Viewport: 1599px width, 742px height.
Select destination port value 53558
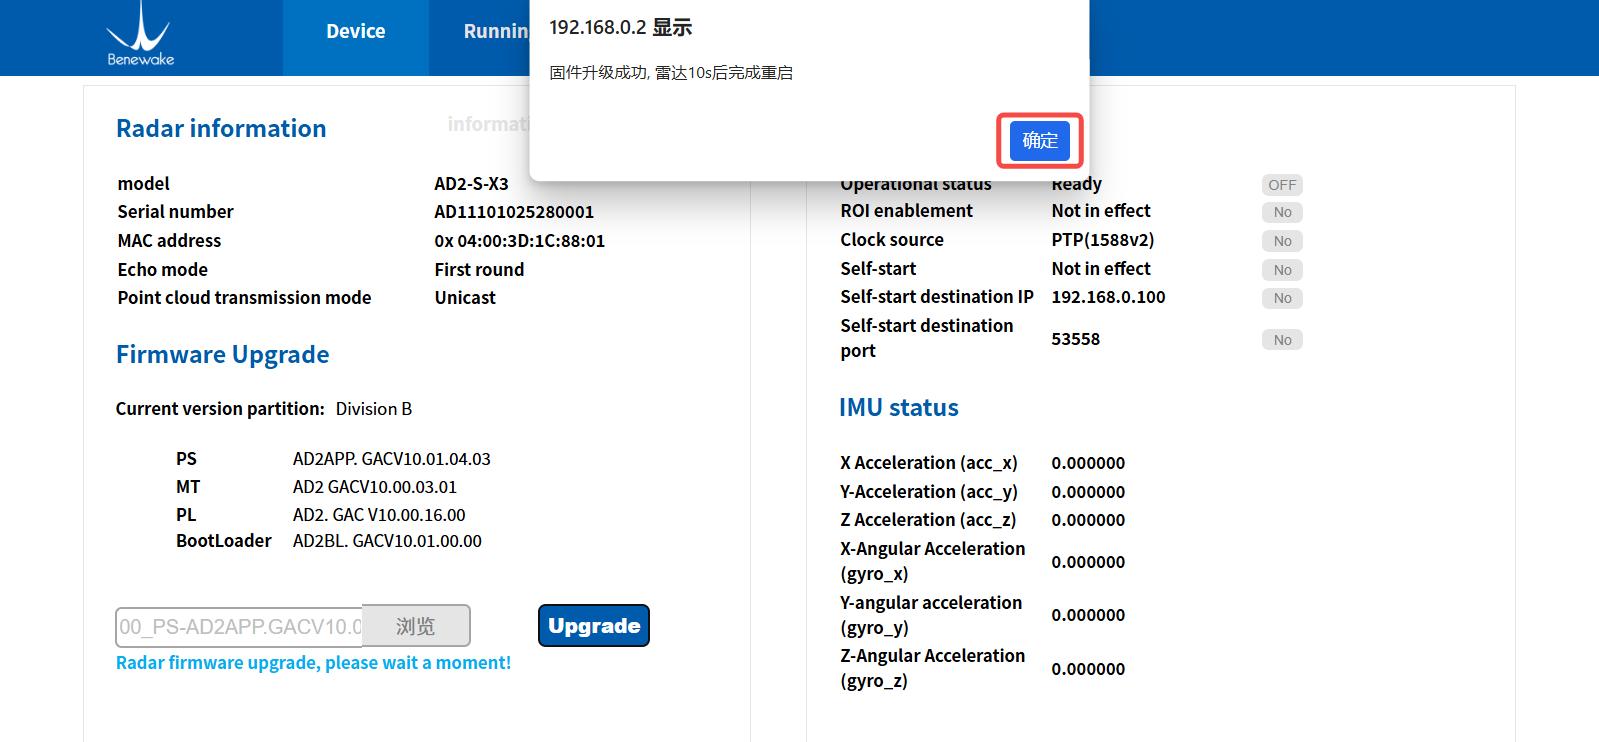pyautogui.click(x=1075, y=338)
